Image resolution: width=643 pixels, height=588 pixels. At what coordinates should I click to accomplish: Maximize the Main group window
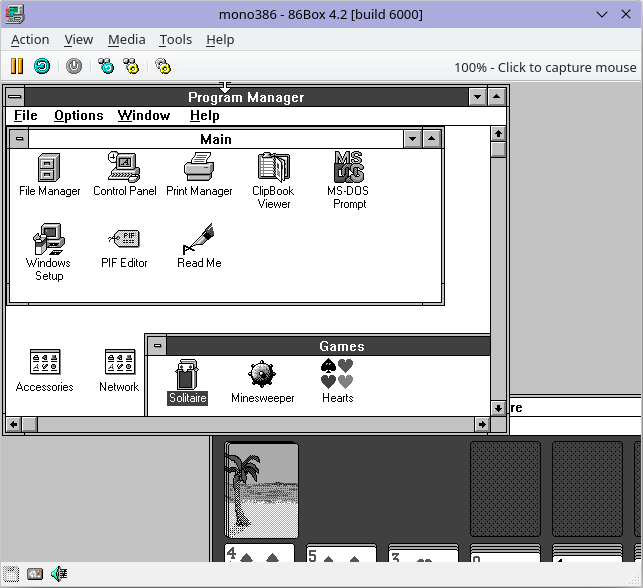point(431,139)
